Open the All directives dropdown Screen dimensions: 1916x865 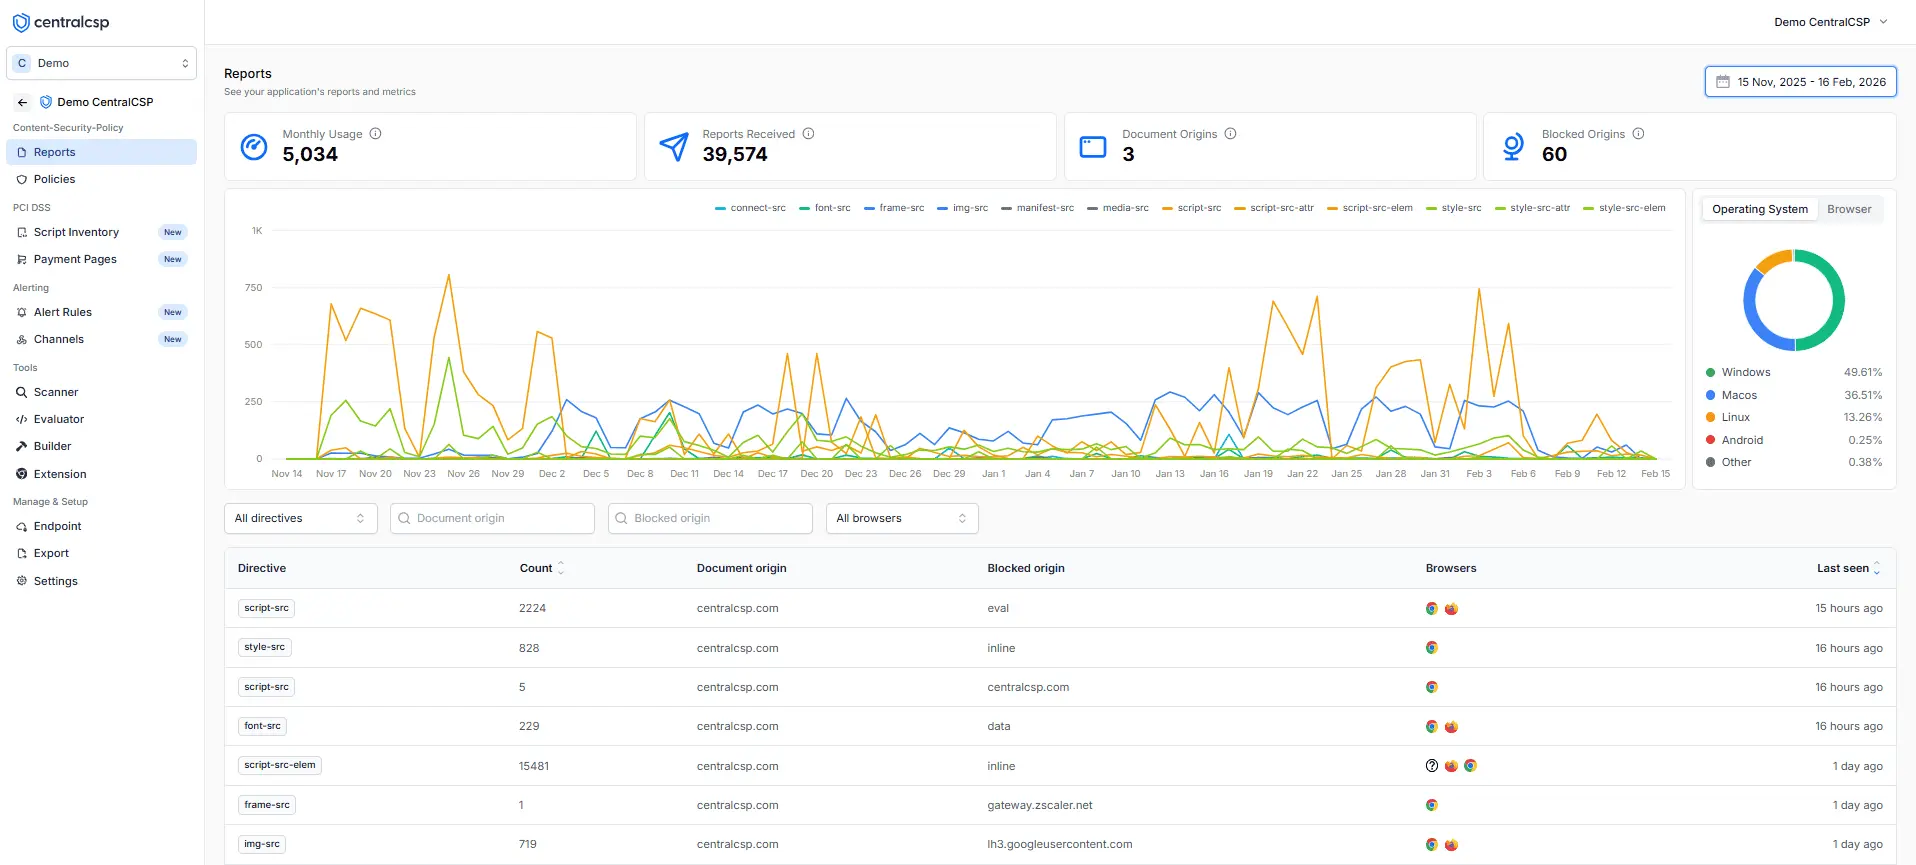tap(300, 518)
